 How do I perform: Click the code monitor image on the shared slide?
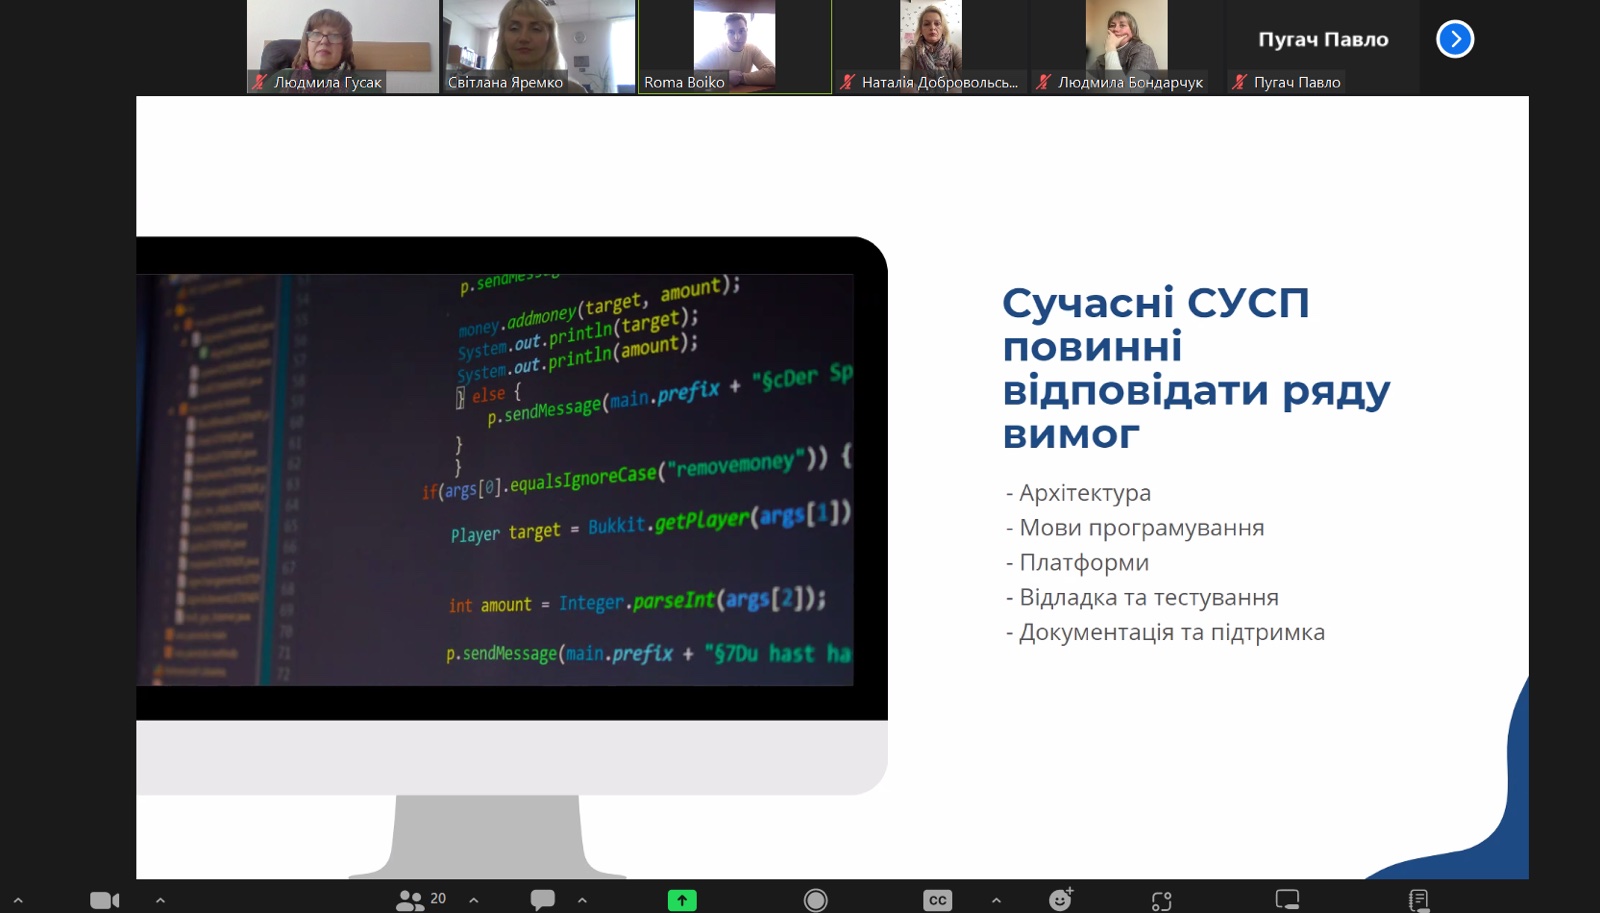[x=511, y=480]
